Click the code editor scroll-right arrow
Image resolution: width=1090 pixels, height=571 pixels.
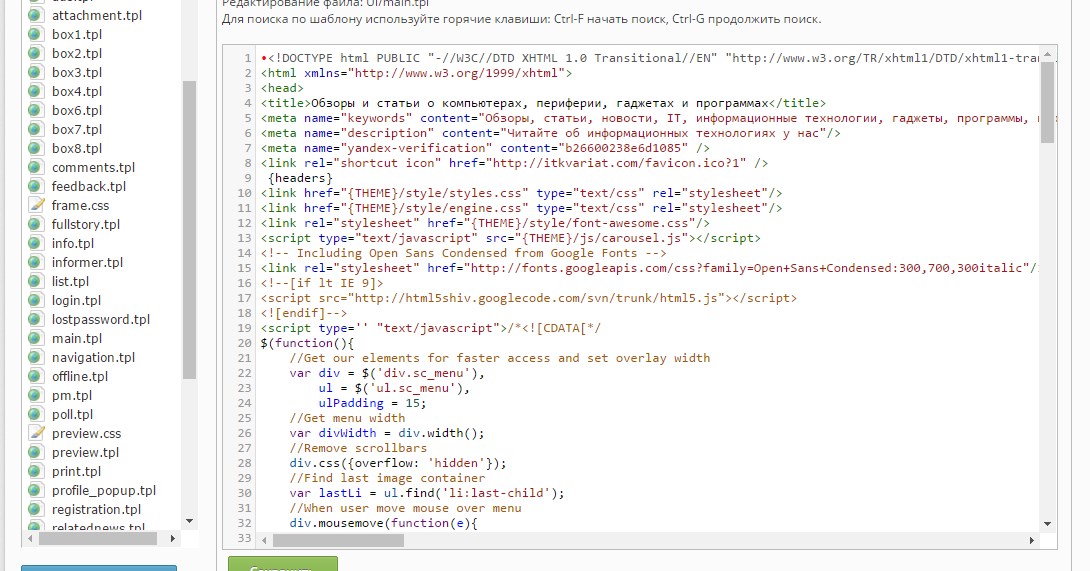tap(1032, 540)
